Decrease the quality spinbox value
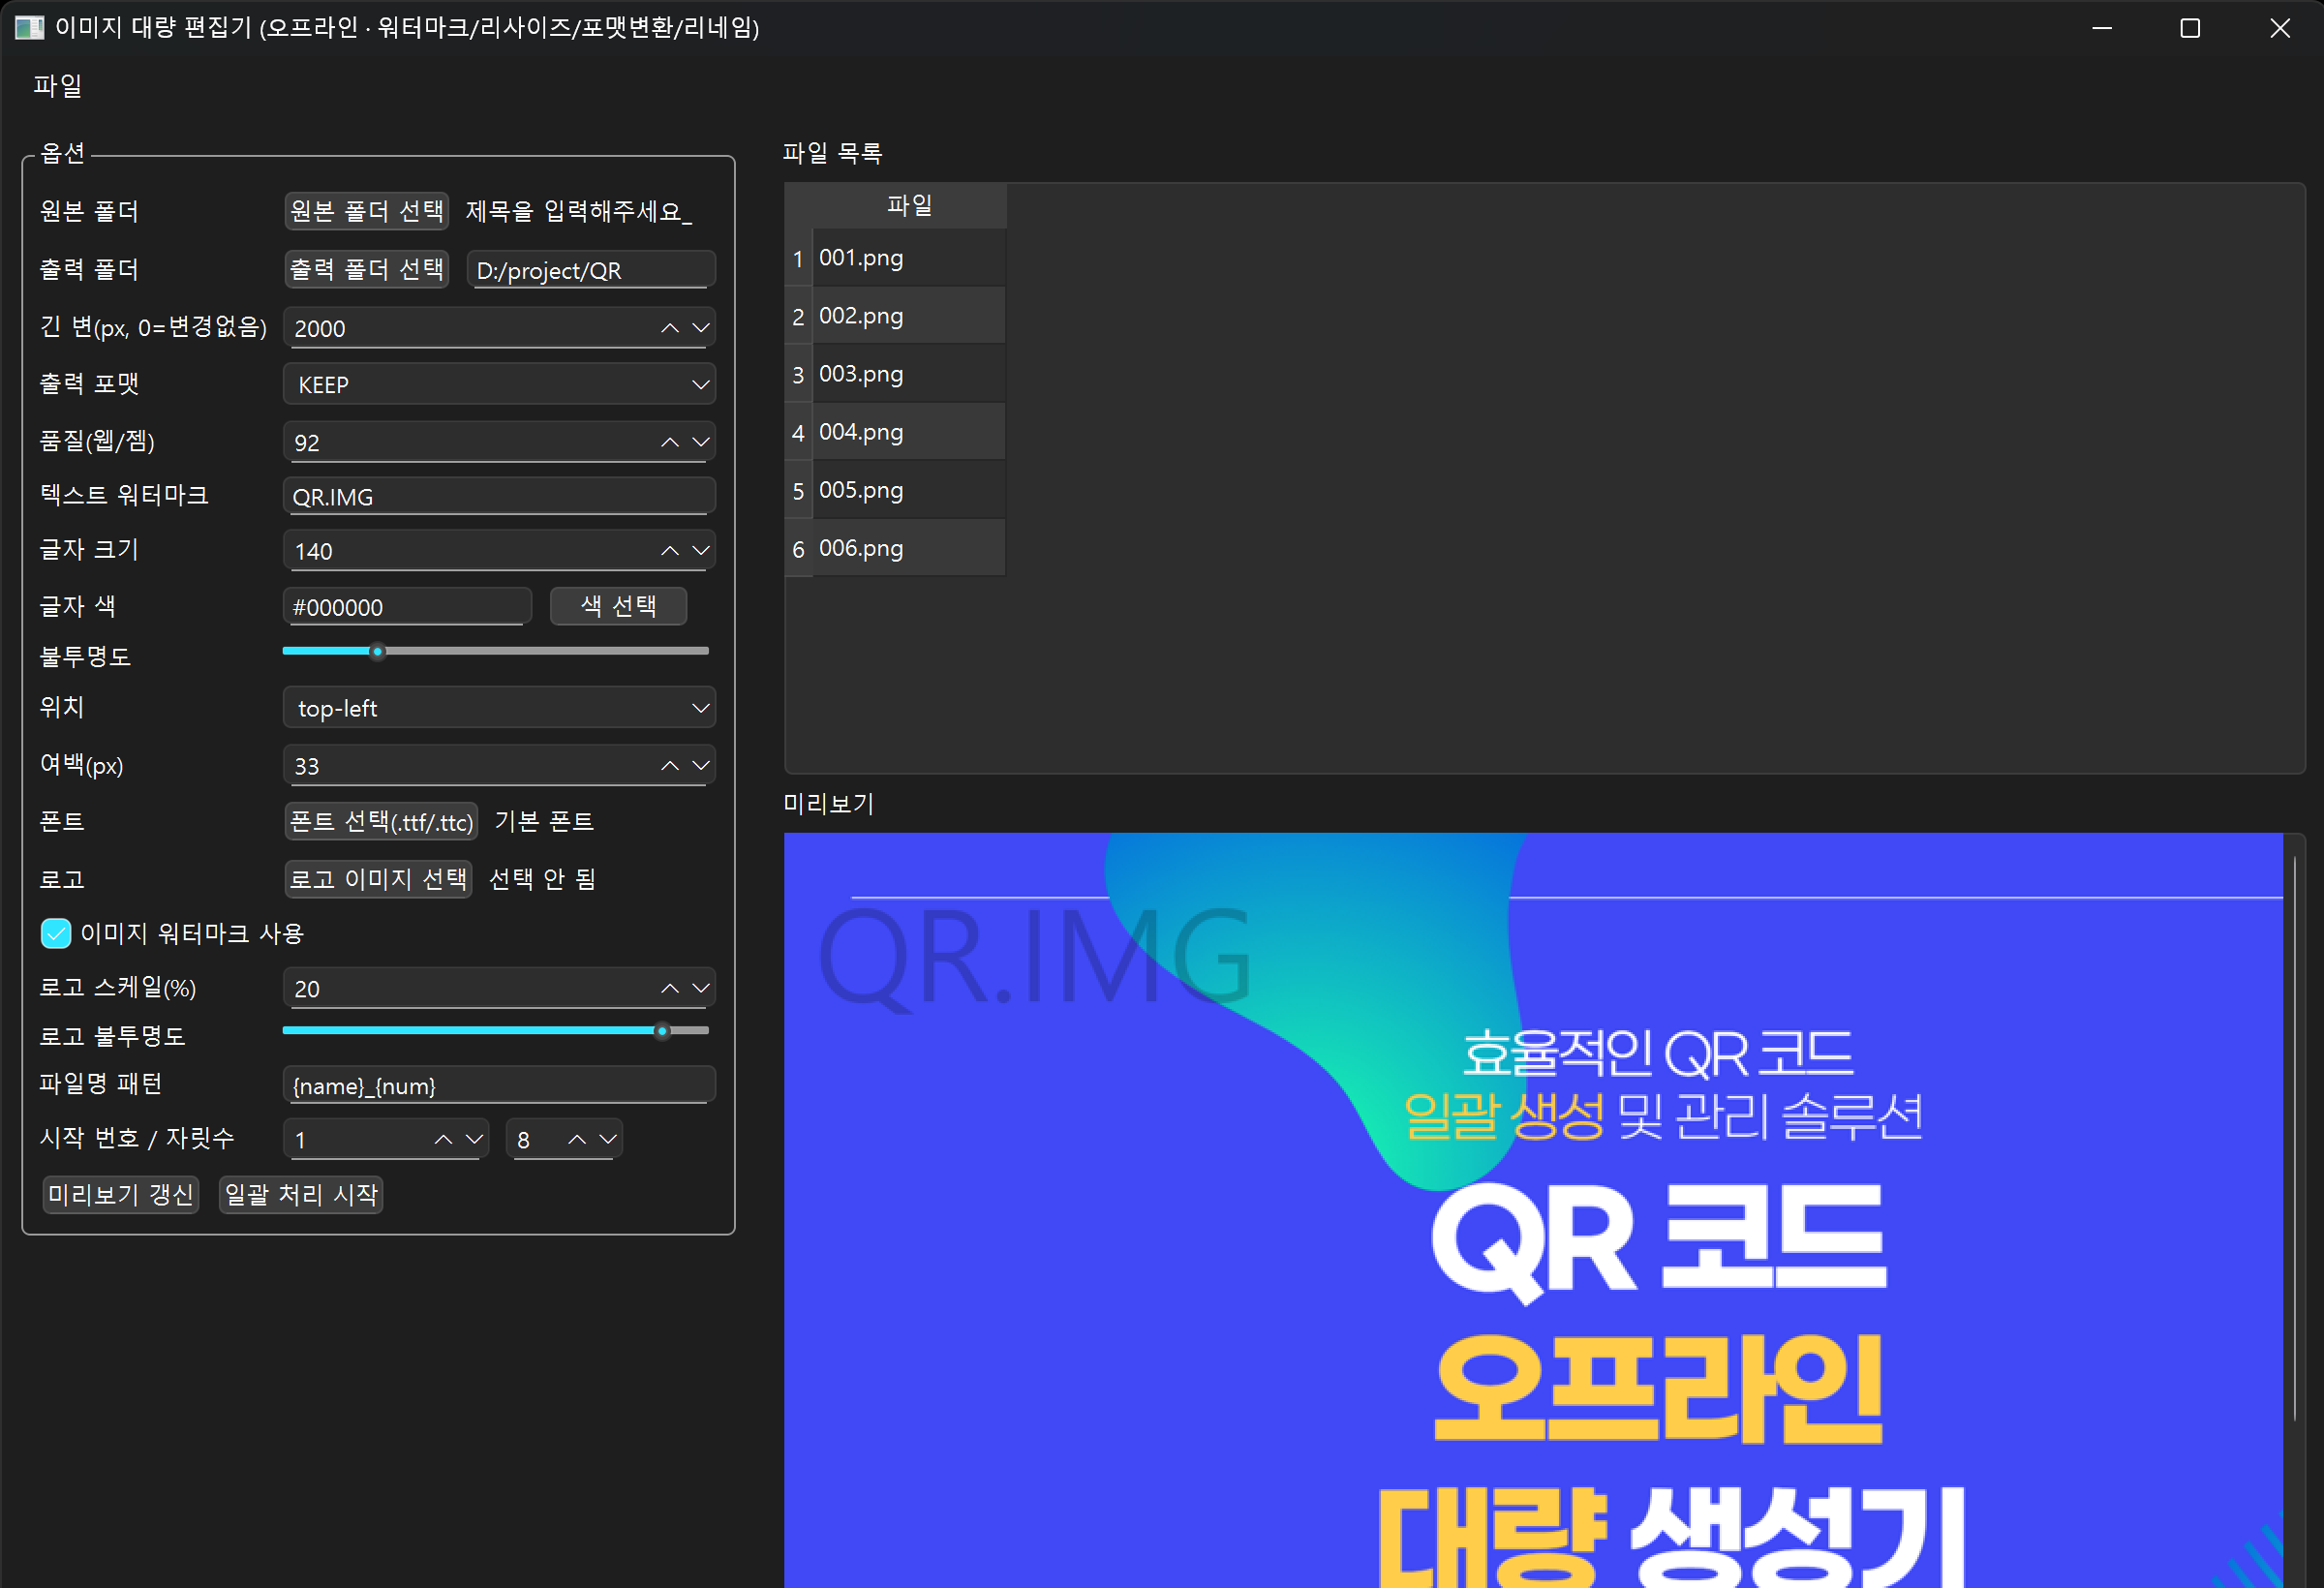Screen dimensions: 2324x1588 pyautogui.click(x=701, y=442)
